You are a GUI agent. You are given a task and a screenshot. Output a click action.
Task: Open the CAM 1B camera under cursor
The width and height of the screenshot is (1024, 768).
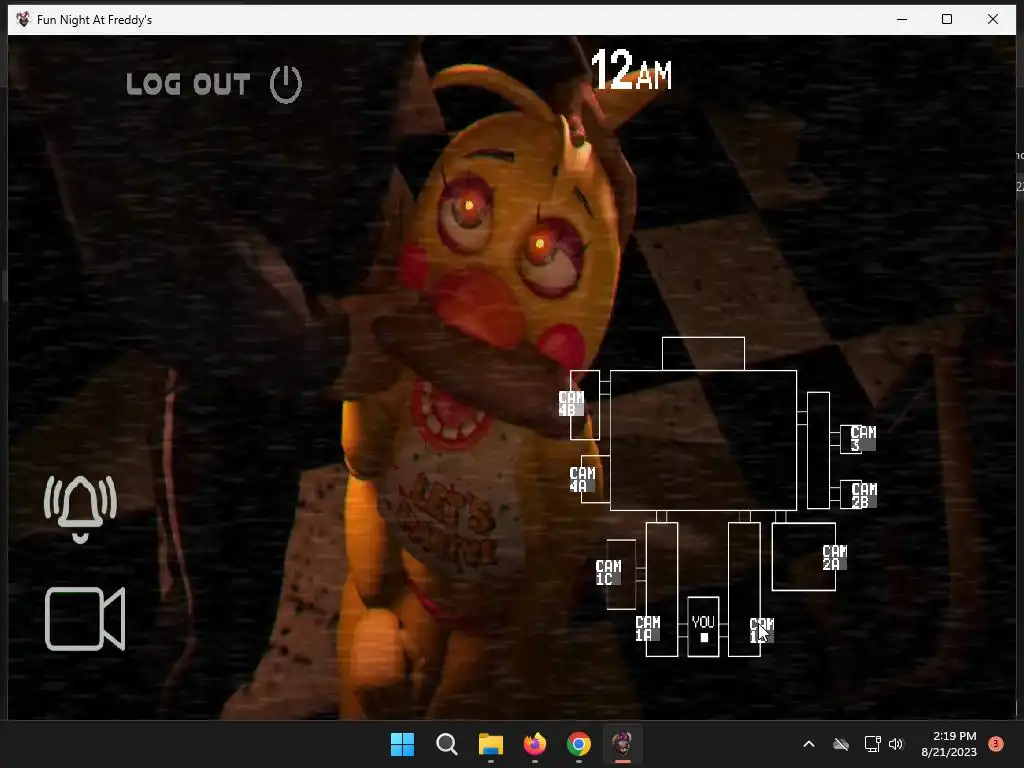(761, 630)
